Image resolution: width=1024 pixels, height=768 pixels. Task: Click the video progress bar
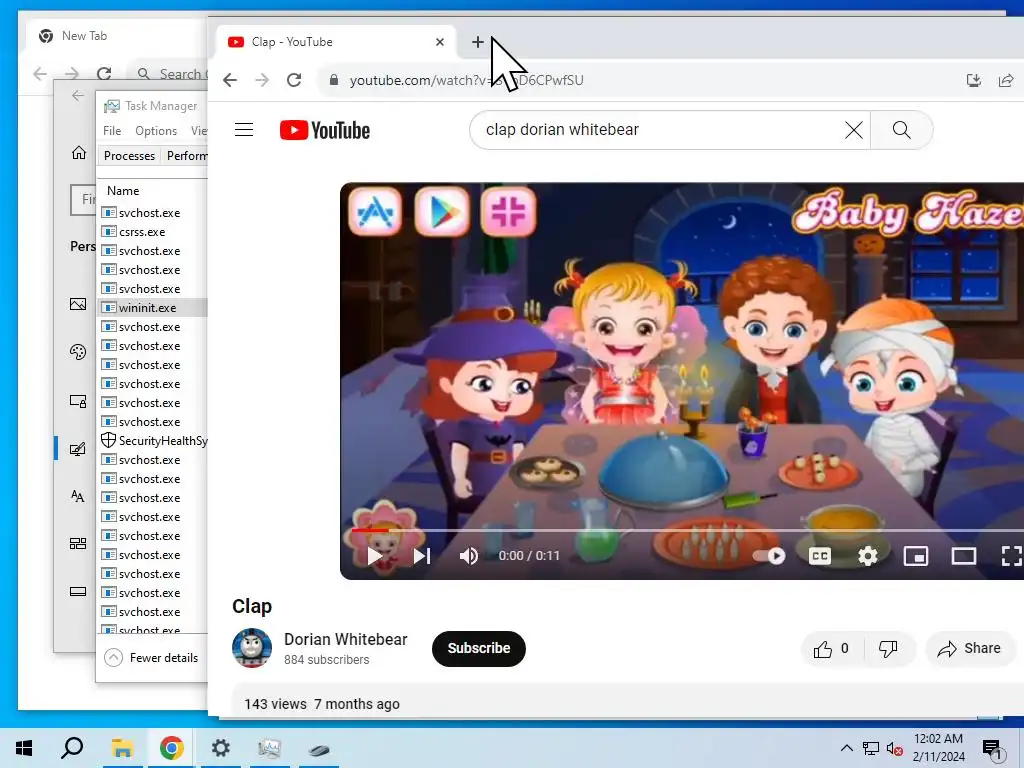pyautogui.click(x=687, y=530)
